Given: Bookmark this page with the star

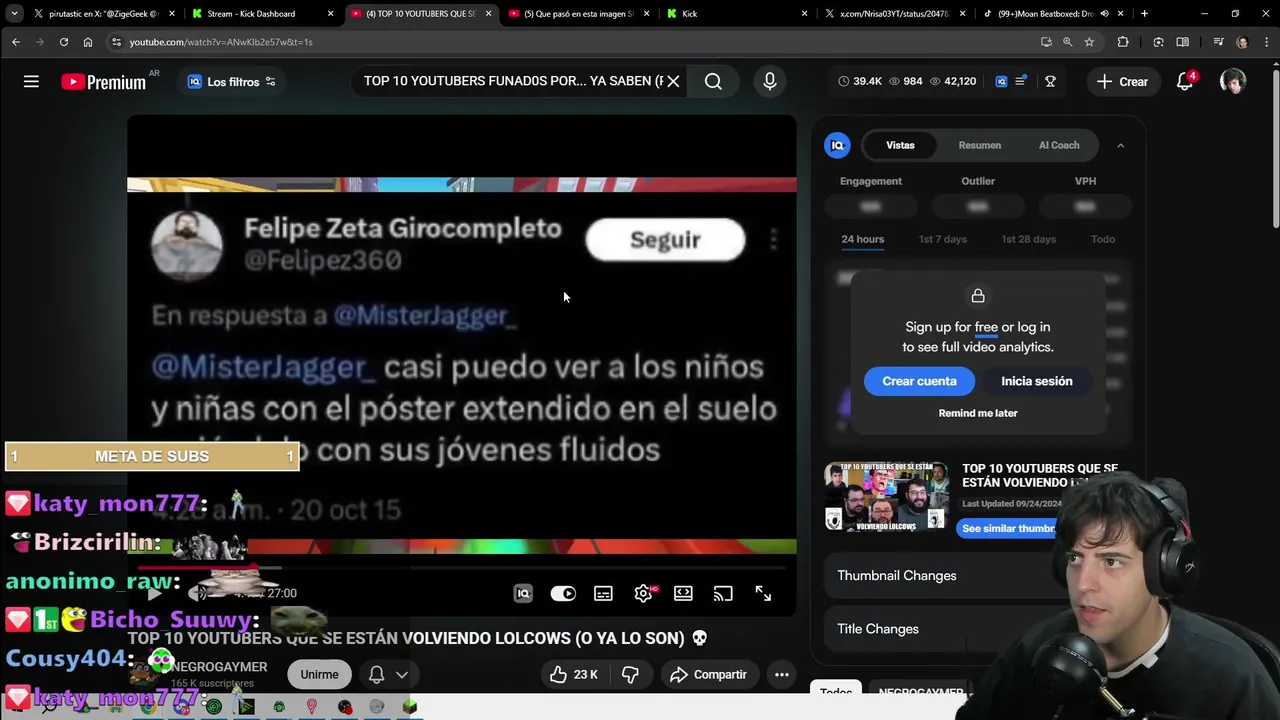Looking at the screenshot, I should click(1089, 42).
